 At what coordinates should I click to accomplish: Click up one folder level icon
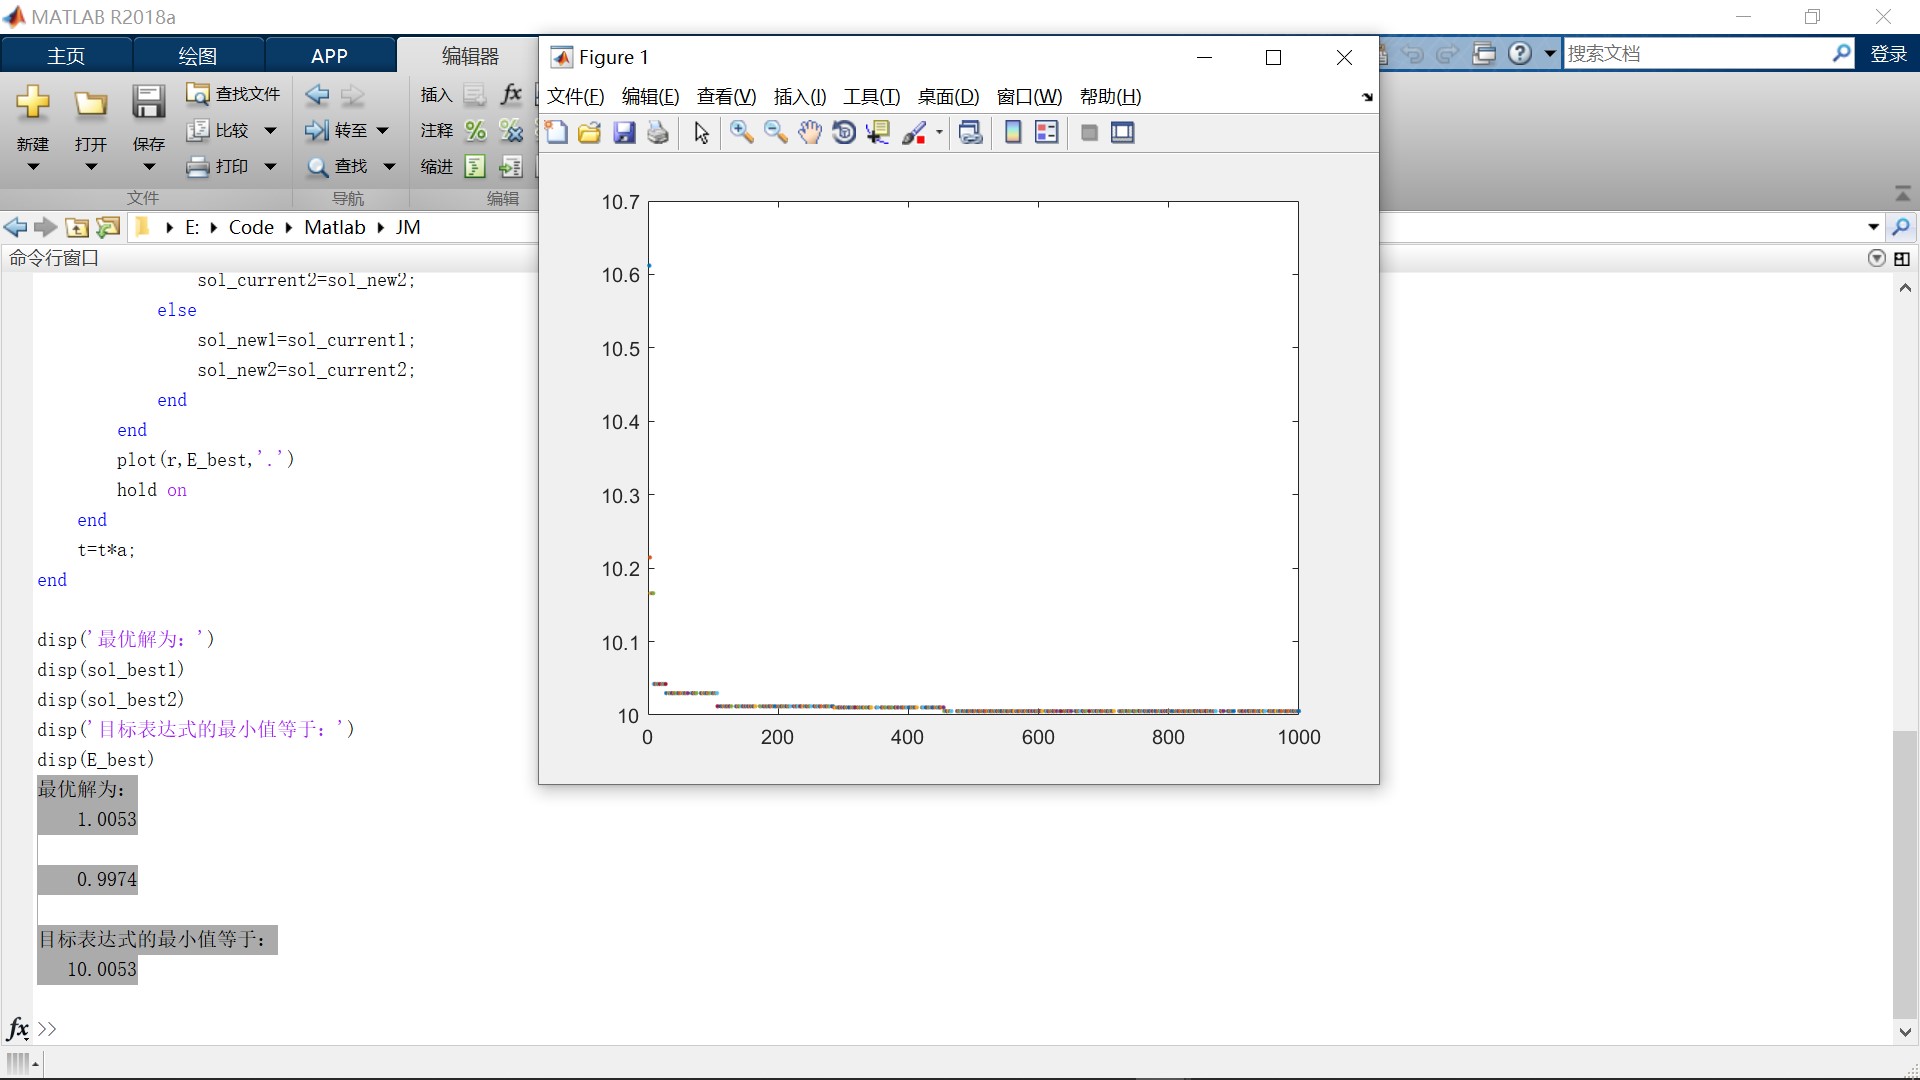77,228
